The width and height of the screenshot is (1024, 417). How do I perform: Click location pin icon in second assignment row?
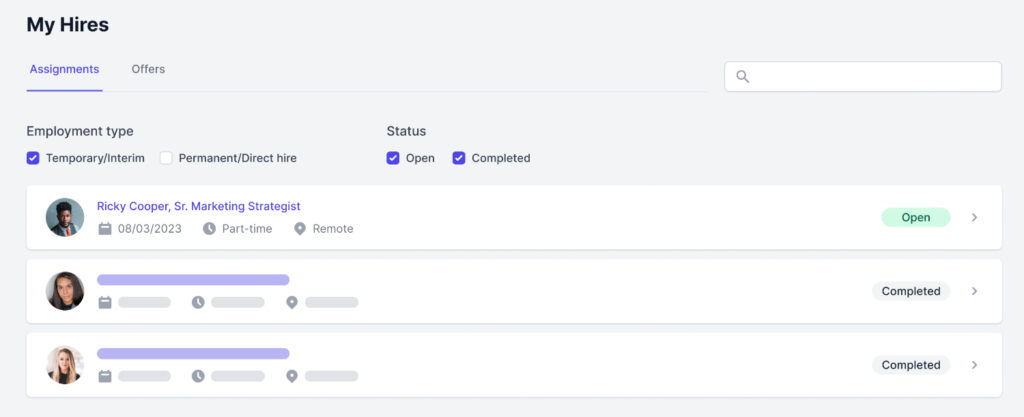point(292,302)
